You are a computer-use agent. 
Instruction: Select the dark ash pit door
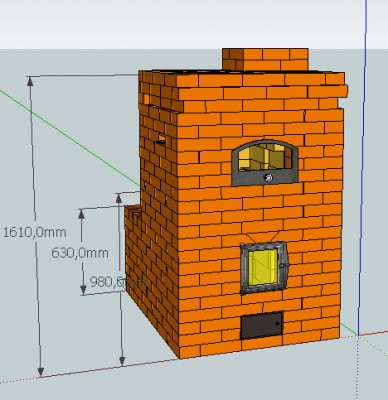pyautogui.click(x=262, y=325)
